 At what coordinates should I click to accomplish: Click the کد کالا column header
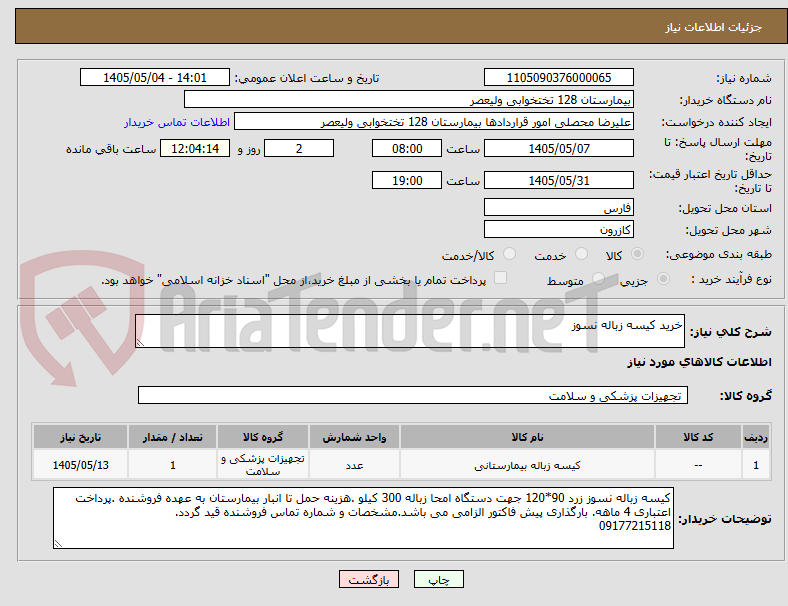click(x=698, y=437)
